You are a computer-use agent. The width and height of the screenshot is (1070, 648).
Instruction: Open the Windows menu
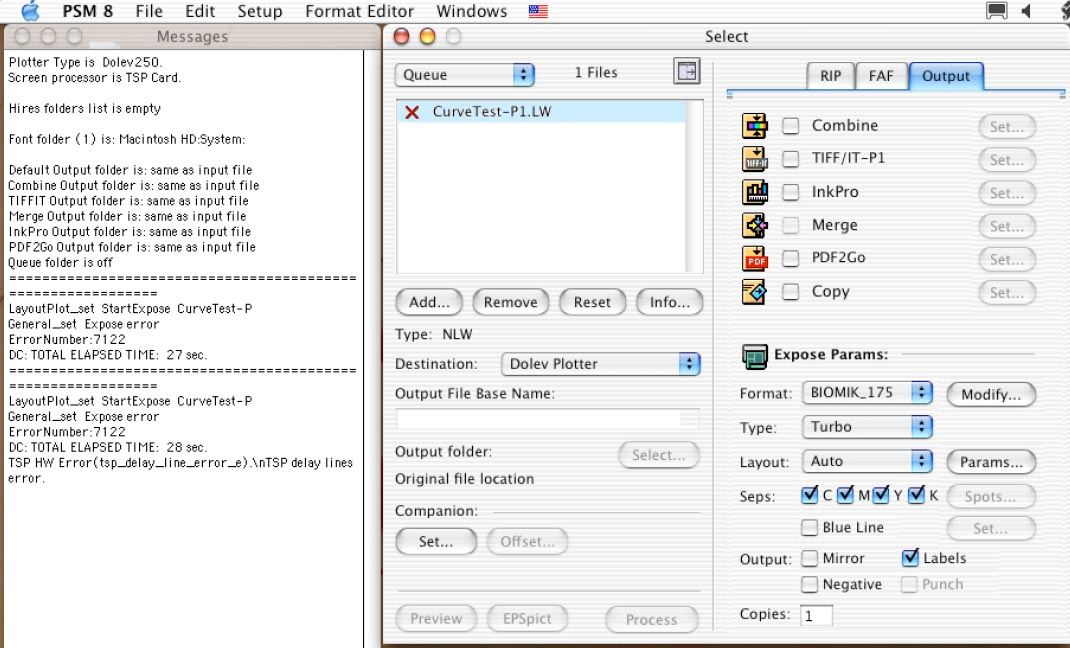point(472,11)
